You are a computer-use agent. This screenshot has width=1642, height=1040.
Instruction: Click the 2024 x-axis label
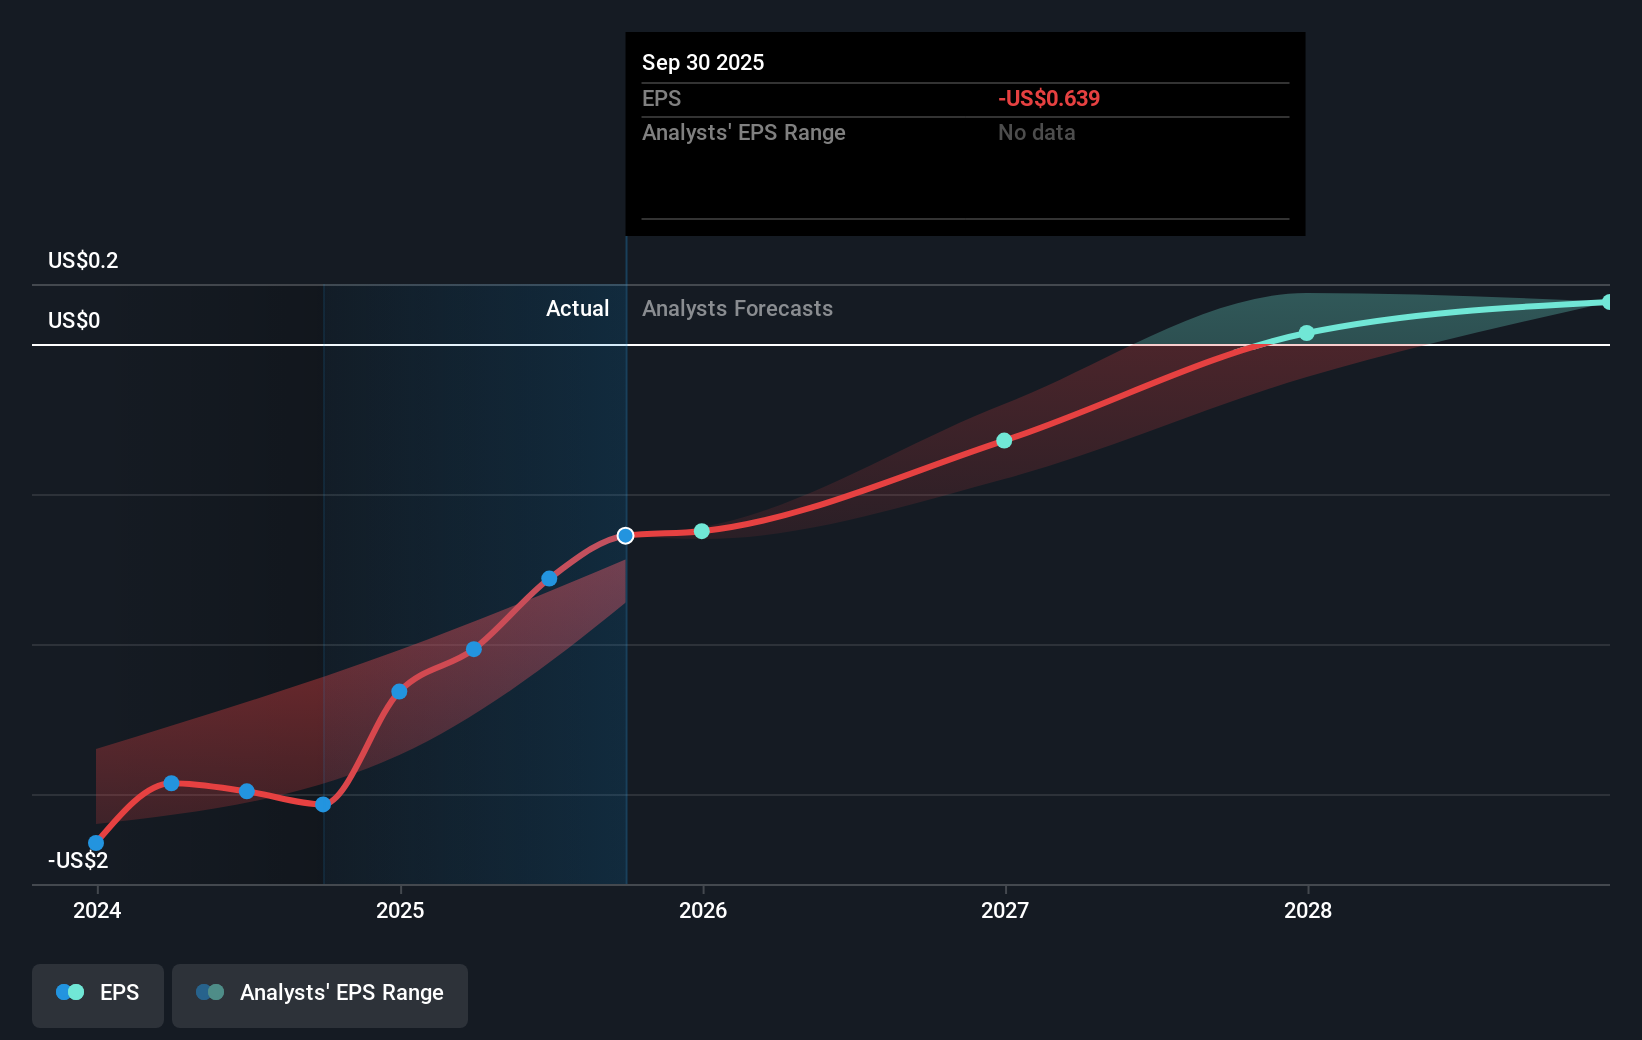click(97, 910)
